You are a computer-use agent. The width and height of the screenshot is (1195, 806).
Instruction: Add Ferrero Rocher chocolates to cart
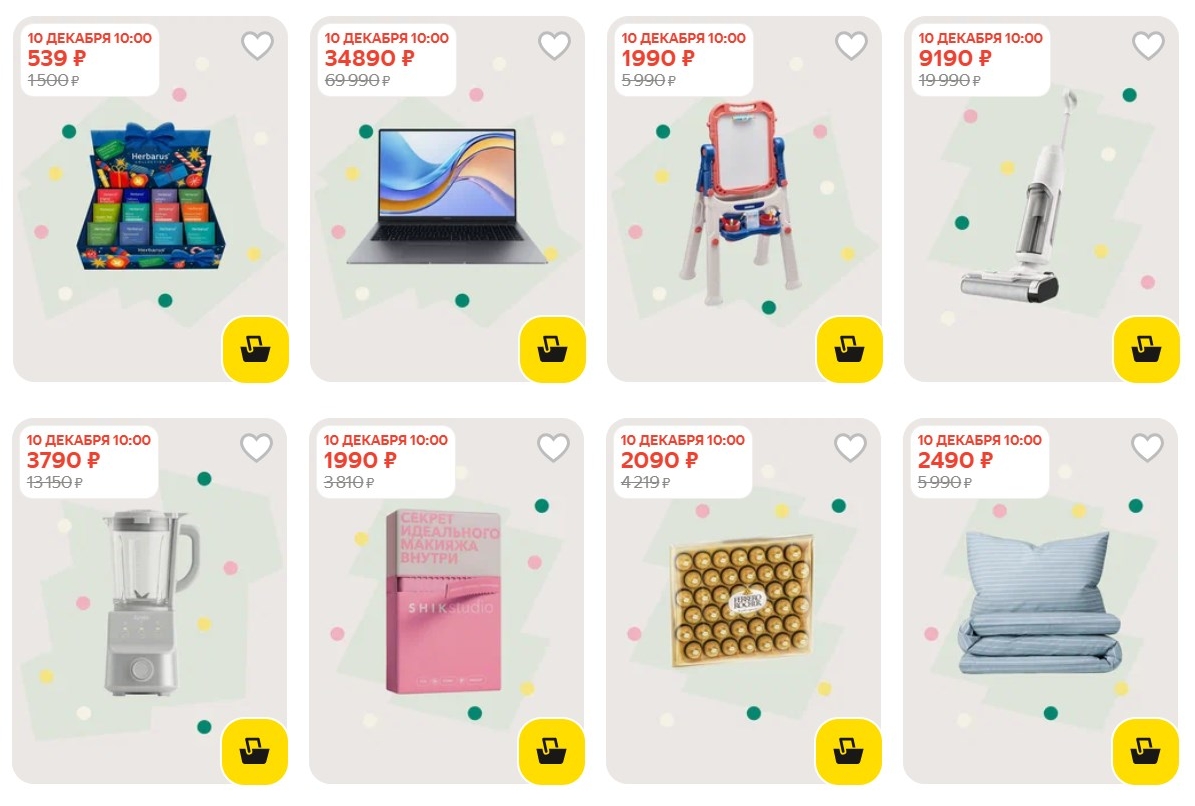coord(848,752)
